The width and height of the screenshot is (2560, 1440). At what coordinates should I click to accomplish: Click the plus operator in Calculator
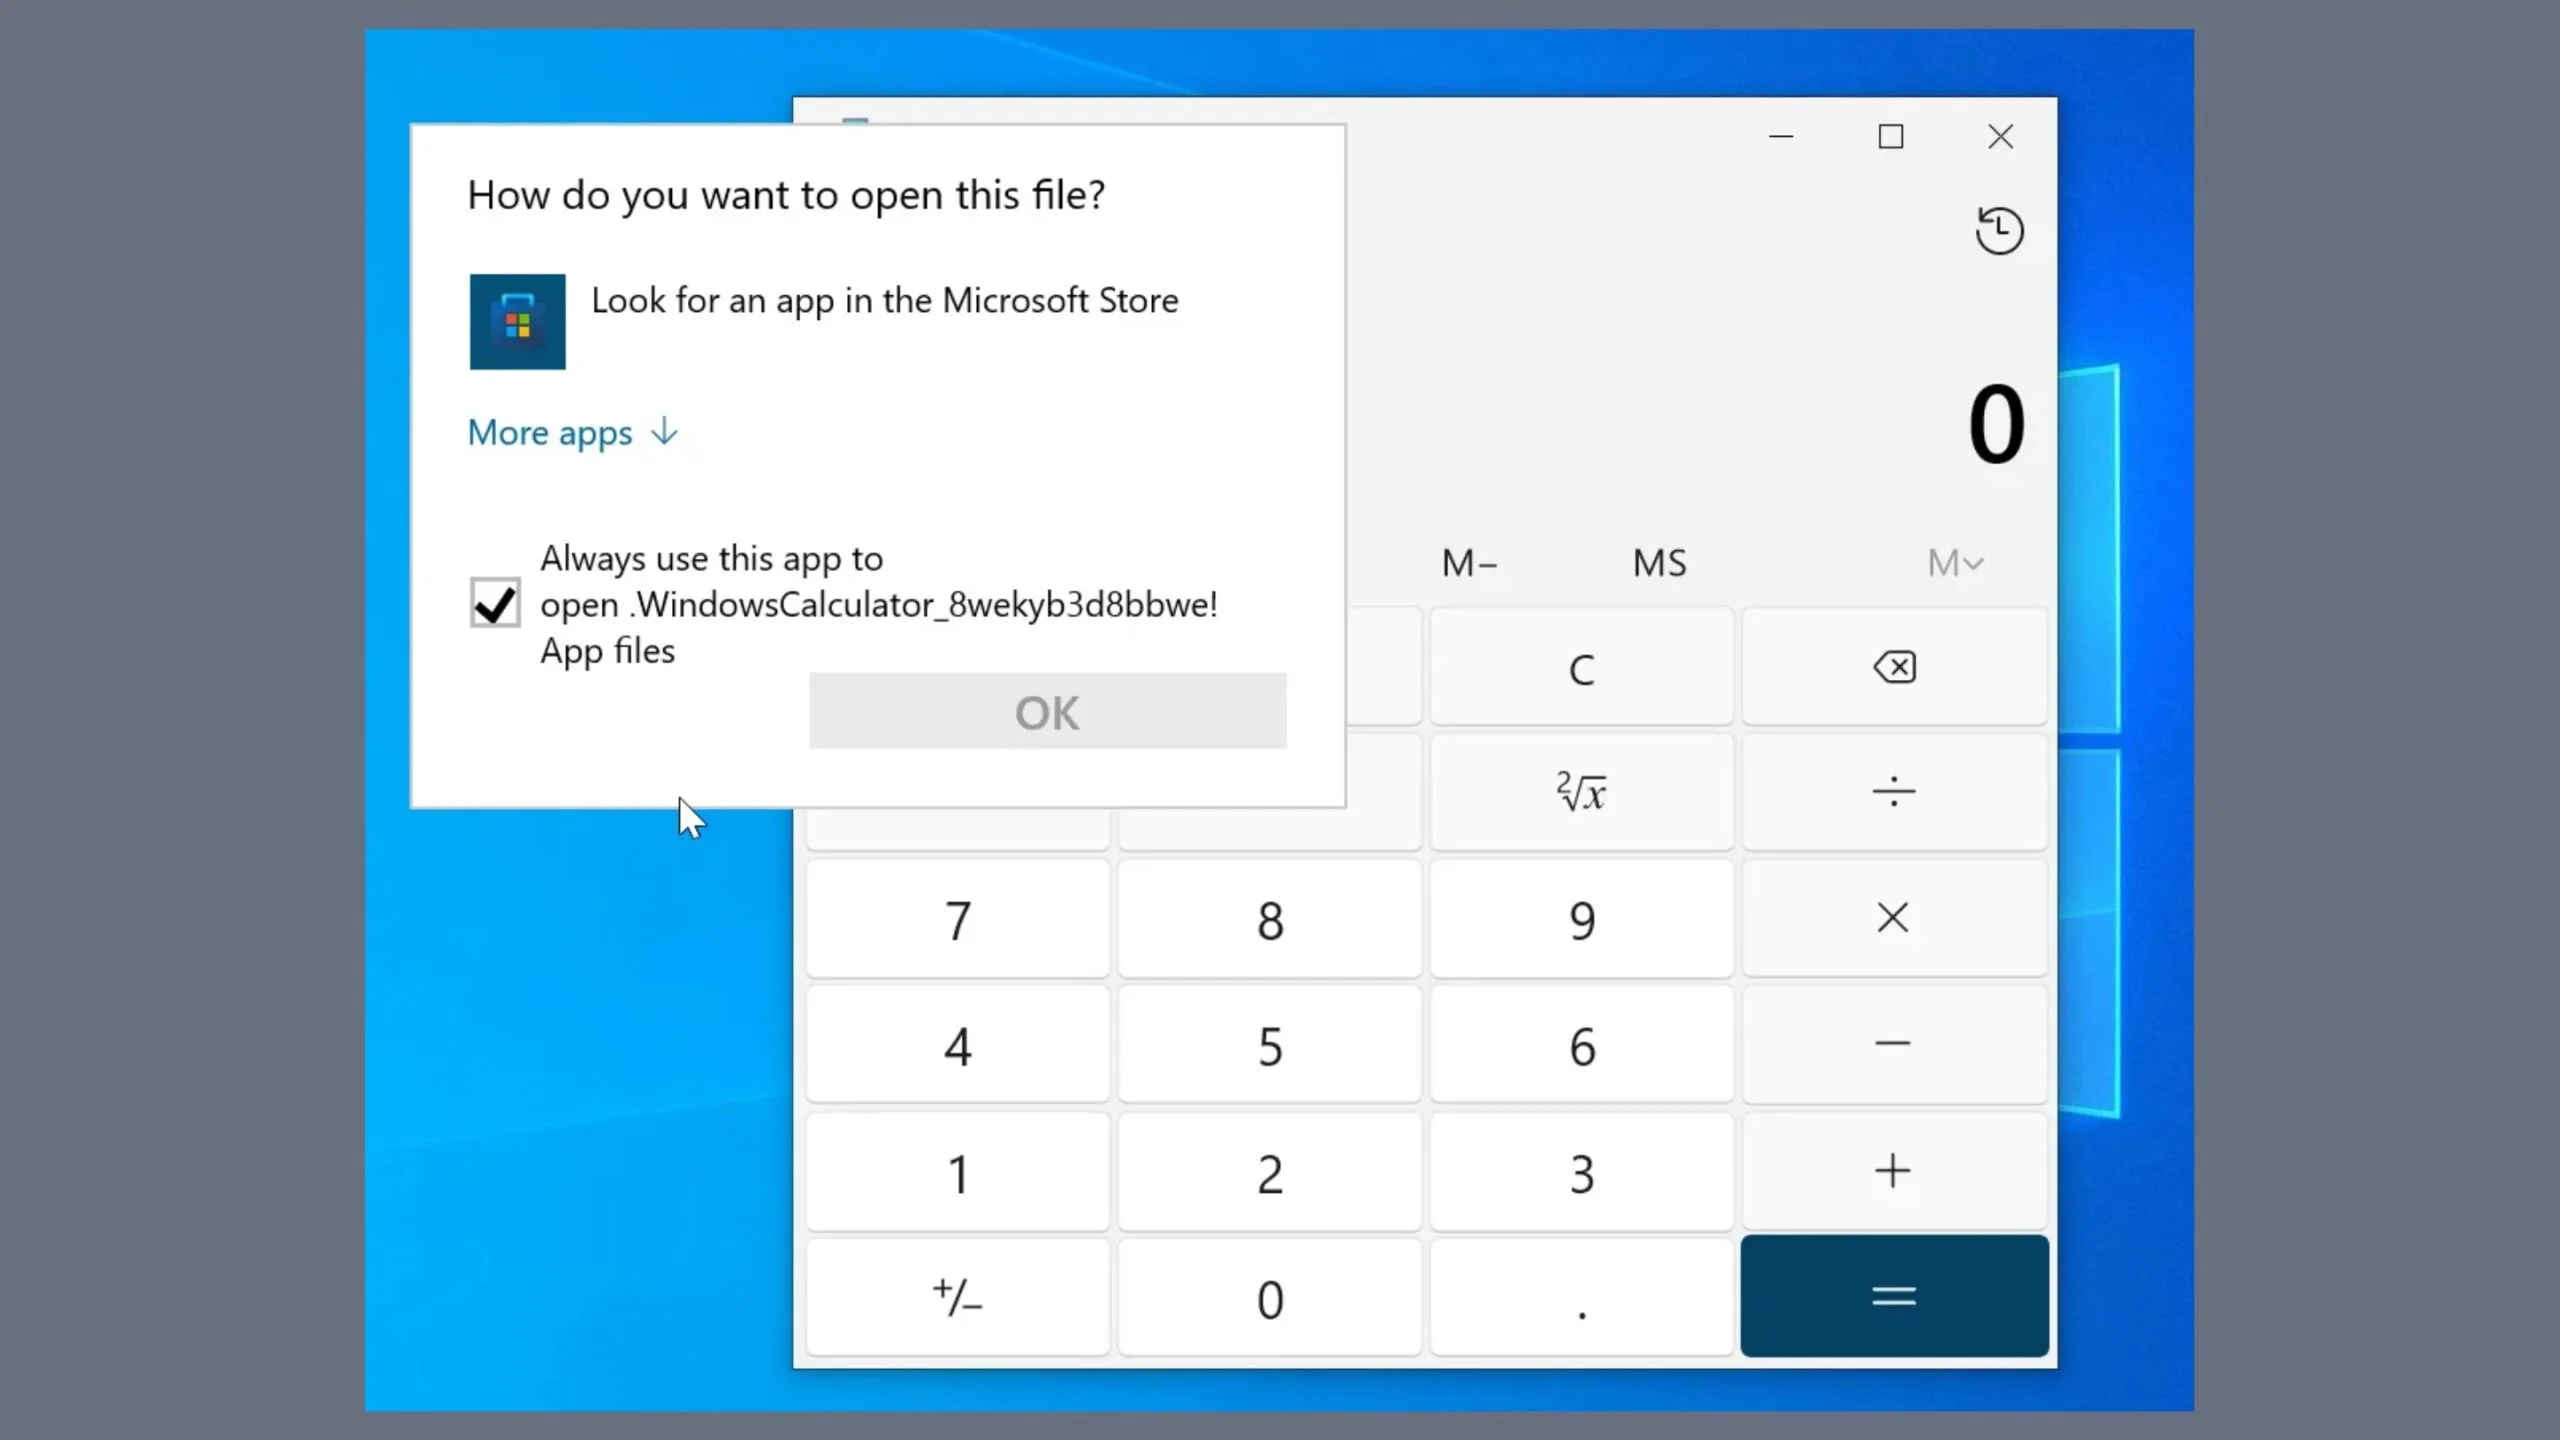tap(1894, 1171)
